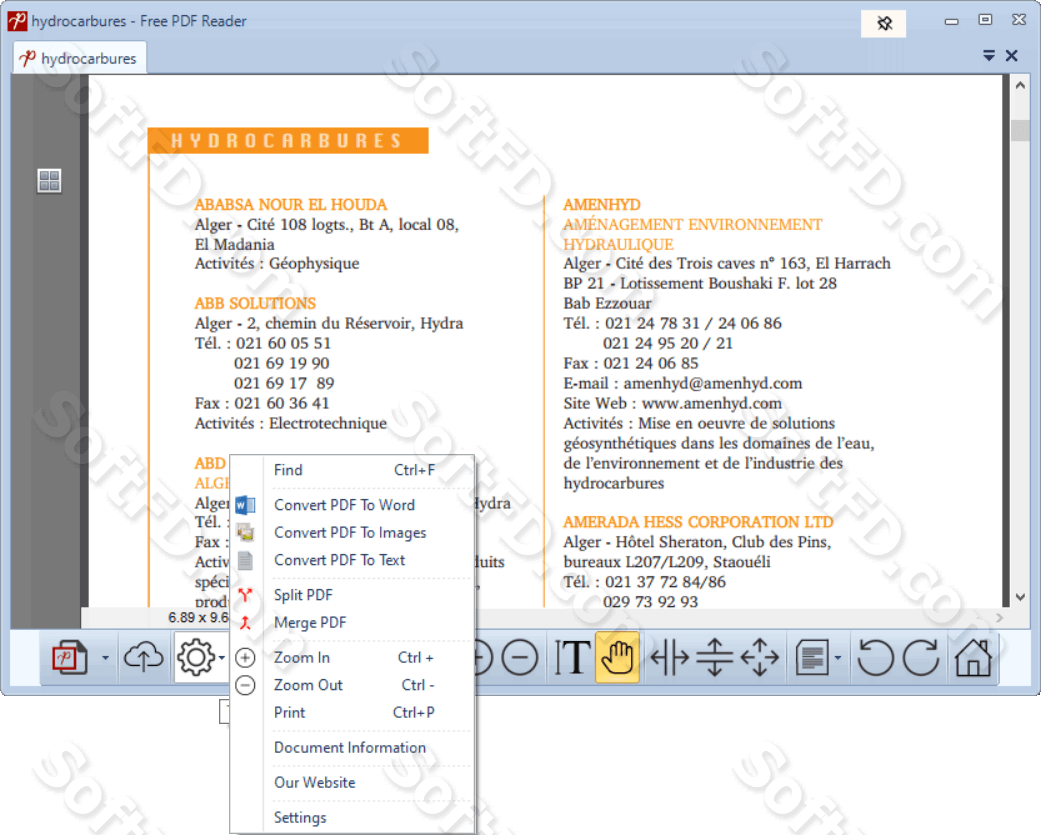Viewport: 1041px width, 835px height.
Task: Click the home icon in the toolbar
Action: tap(973, 658)
